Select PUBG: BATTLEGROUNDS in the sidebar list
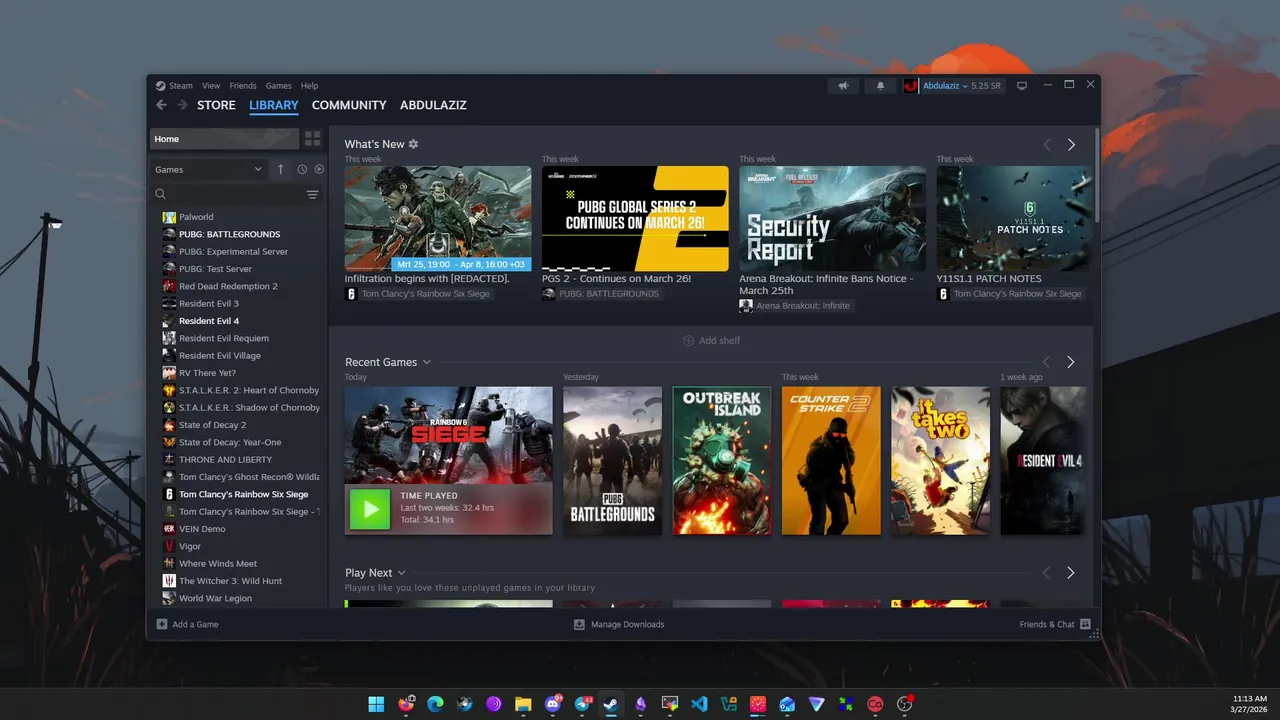 point(229,234)
